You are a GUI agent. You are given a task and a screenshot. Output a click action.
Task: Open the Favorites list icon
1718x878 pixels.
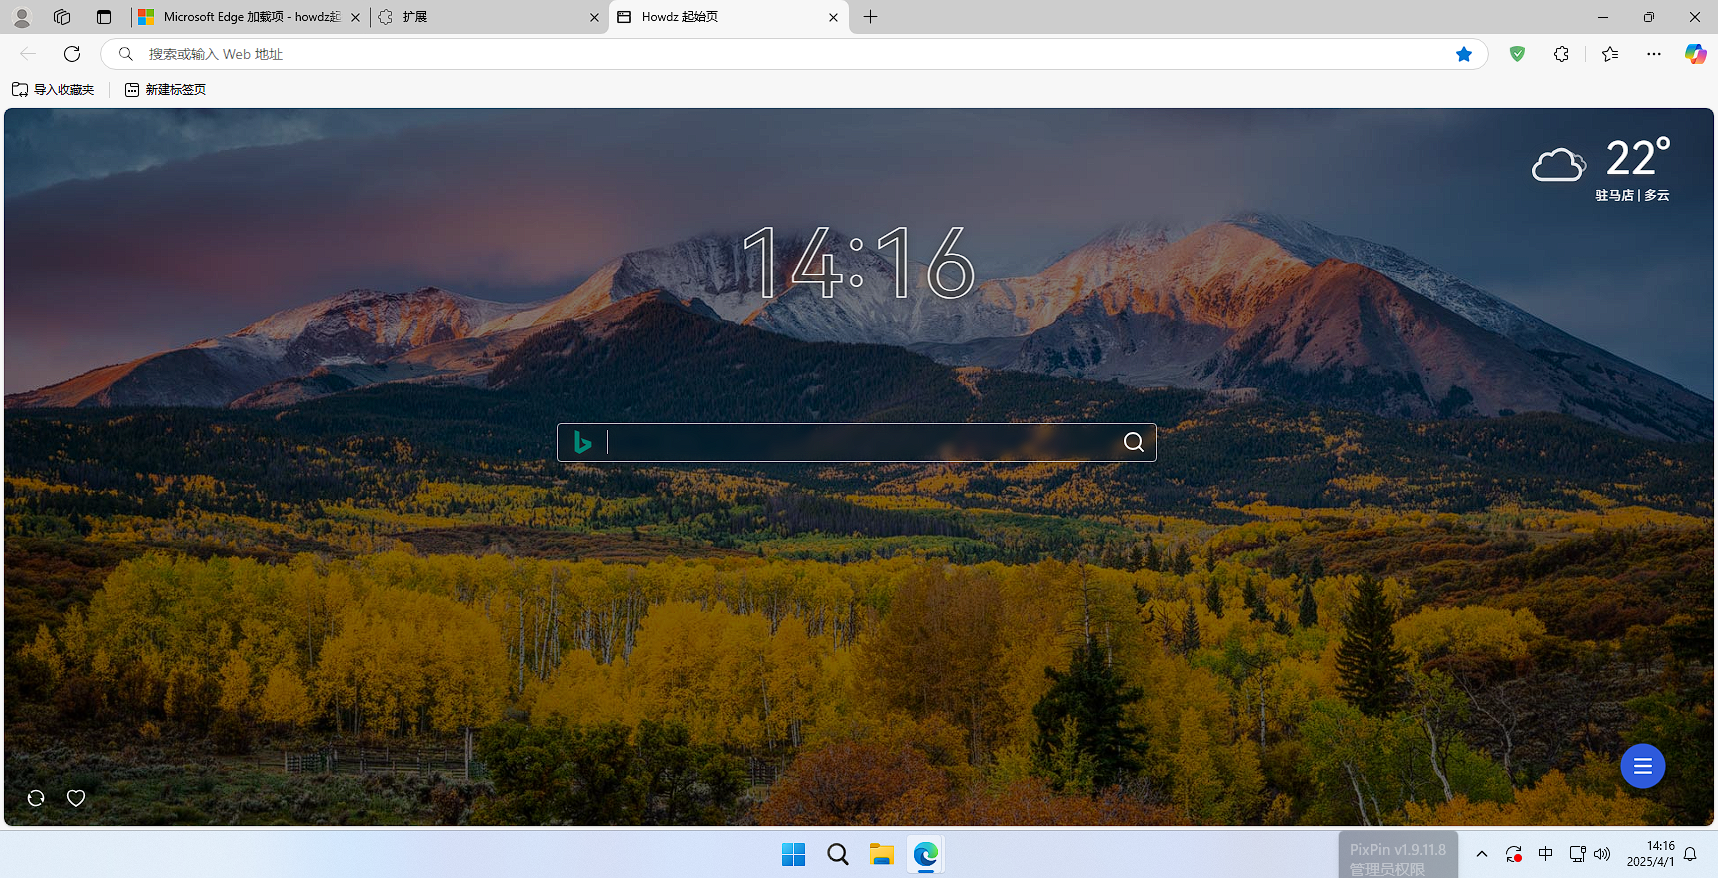[1610, 54]
